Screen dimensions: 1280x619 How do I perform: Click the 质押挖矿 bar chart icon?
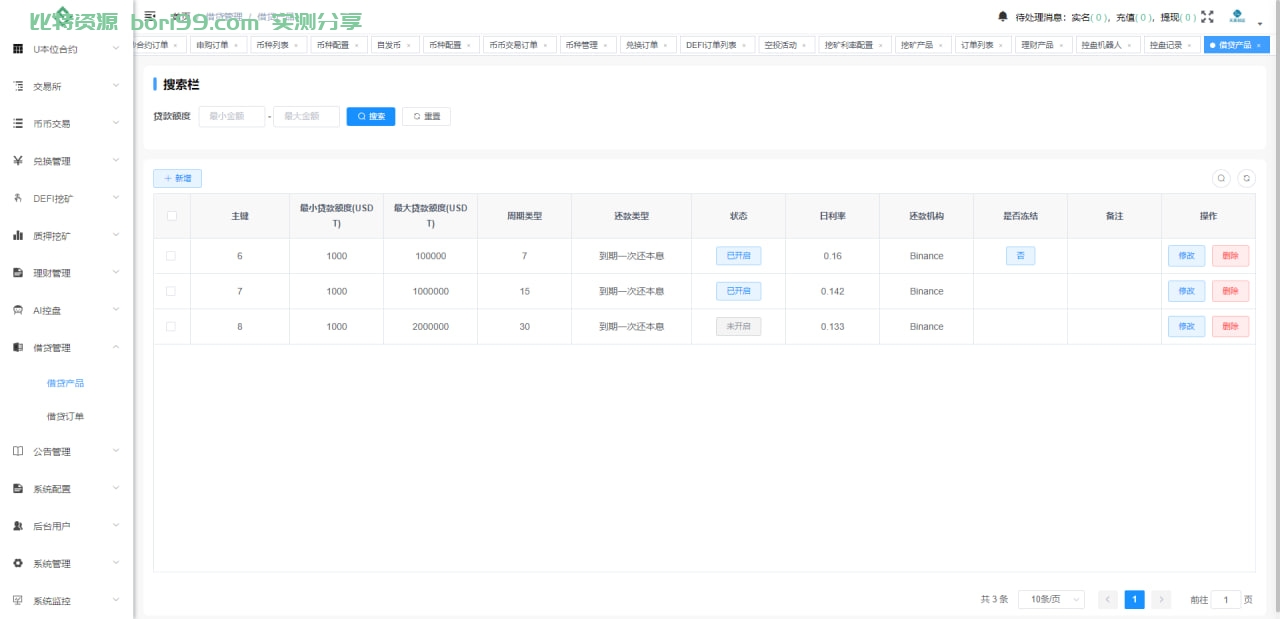[18, 235]
